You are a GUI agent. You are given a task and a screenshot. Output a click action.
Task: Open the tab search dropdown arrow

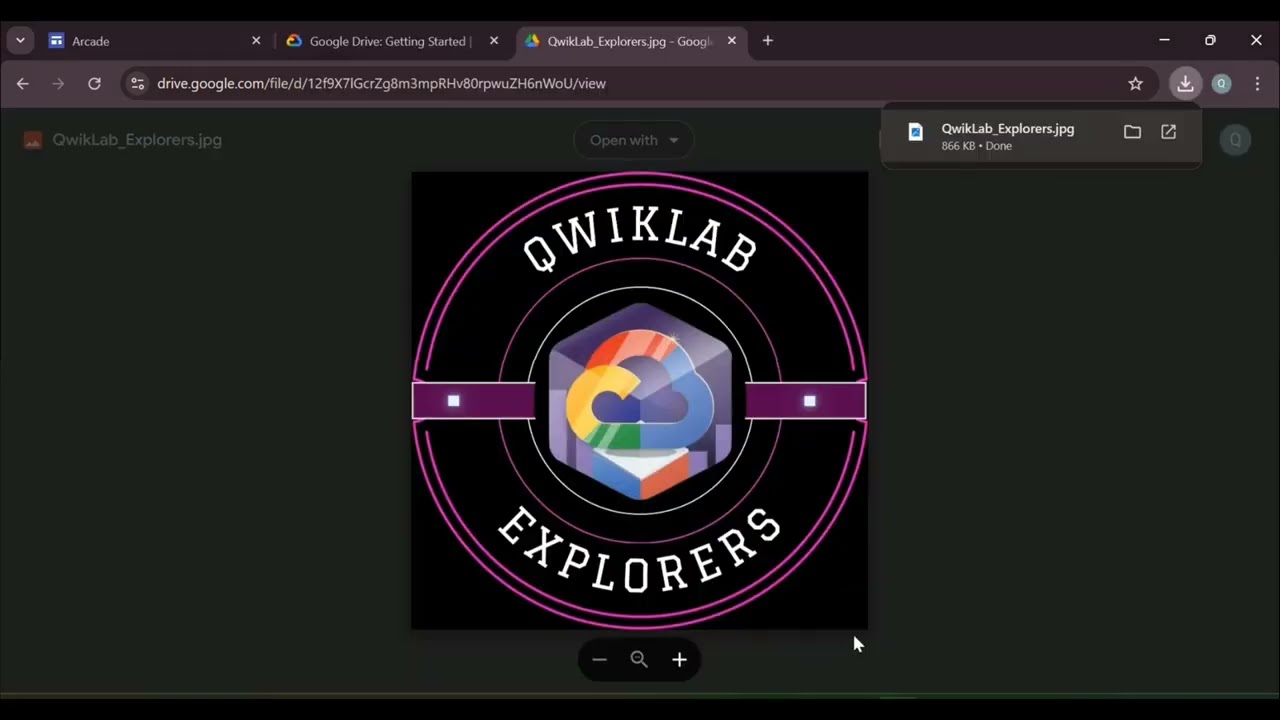(20, 41)
